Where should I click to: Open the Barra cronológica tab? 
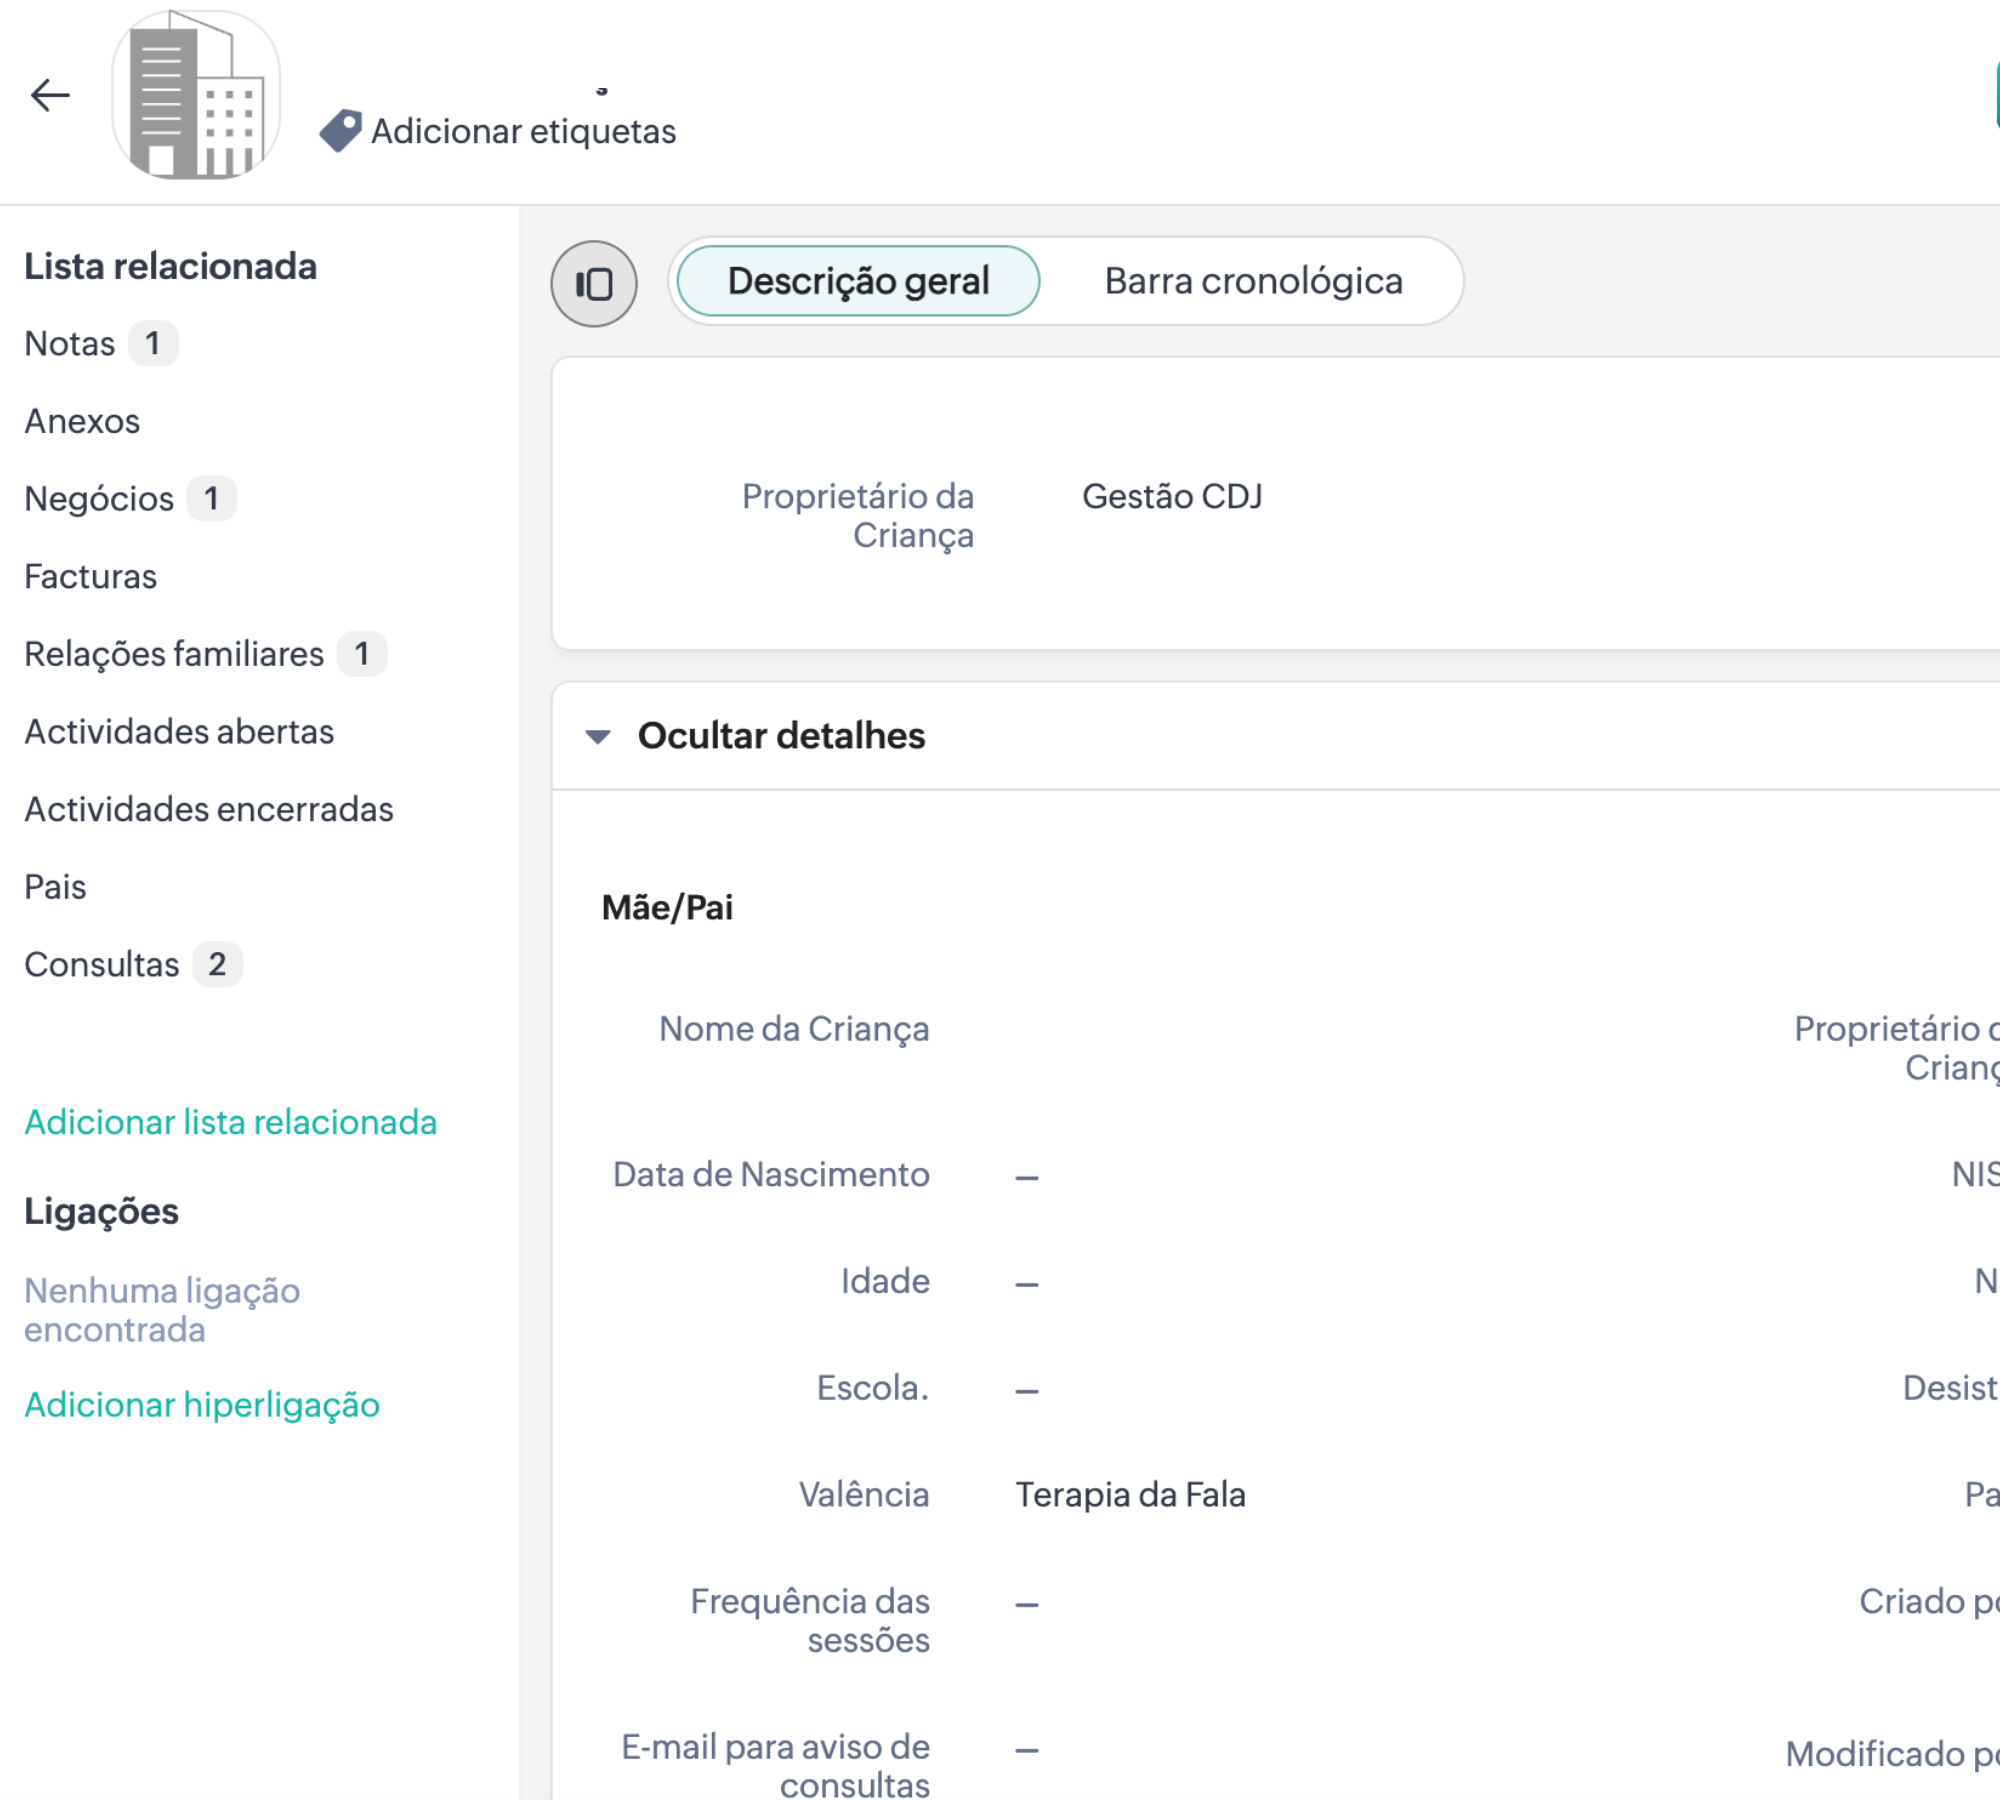(1253, 281)
